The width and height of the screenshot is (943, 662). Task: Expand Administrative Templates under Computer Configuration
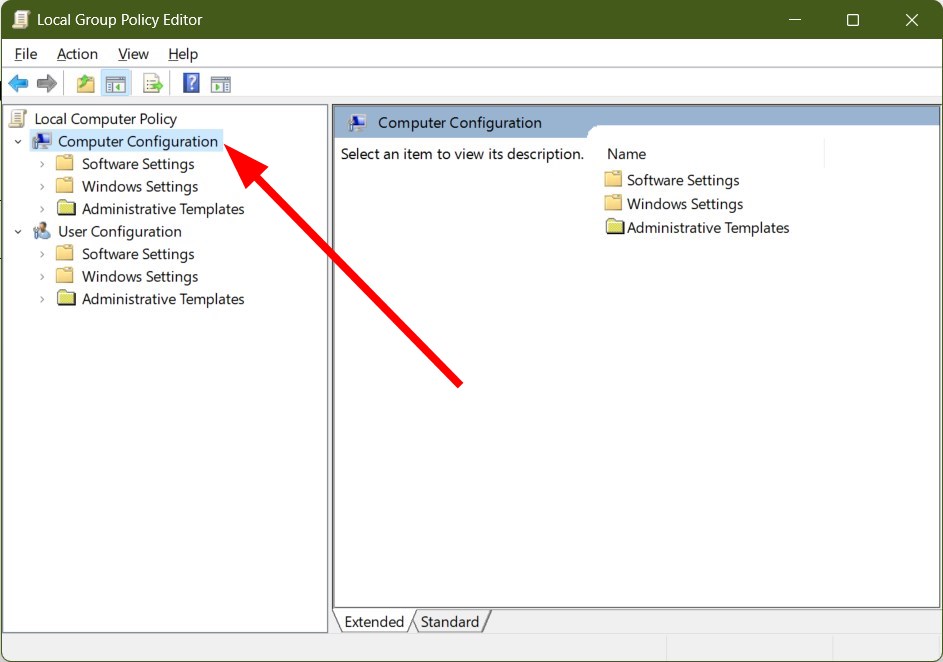point(41,209)
